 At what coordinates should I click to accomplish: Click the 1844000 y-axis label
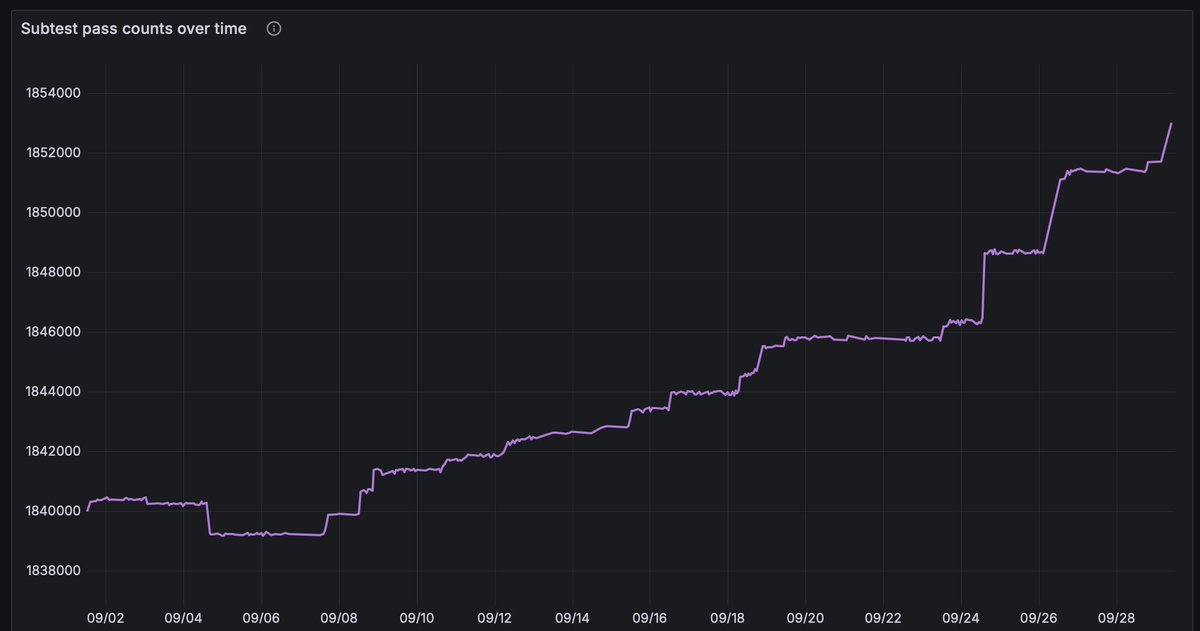53,391
